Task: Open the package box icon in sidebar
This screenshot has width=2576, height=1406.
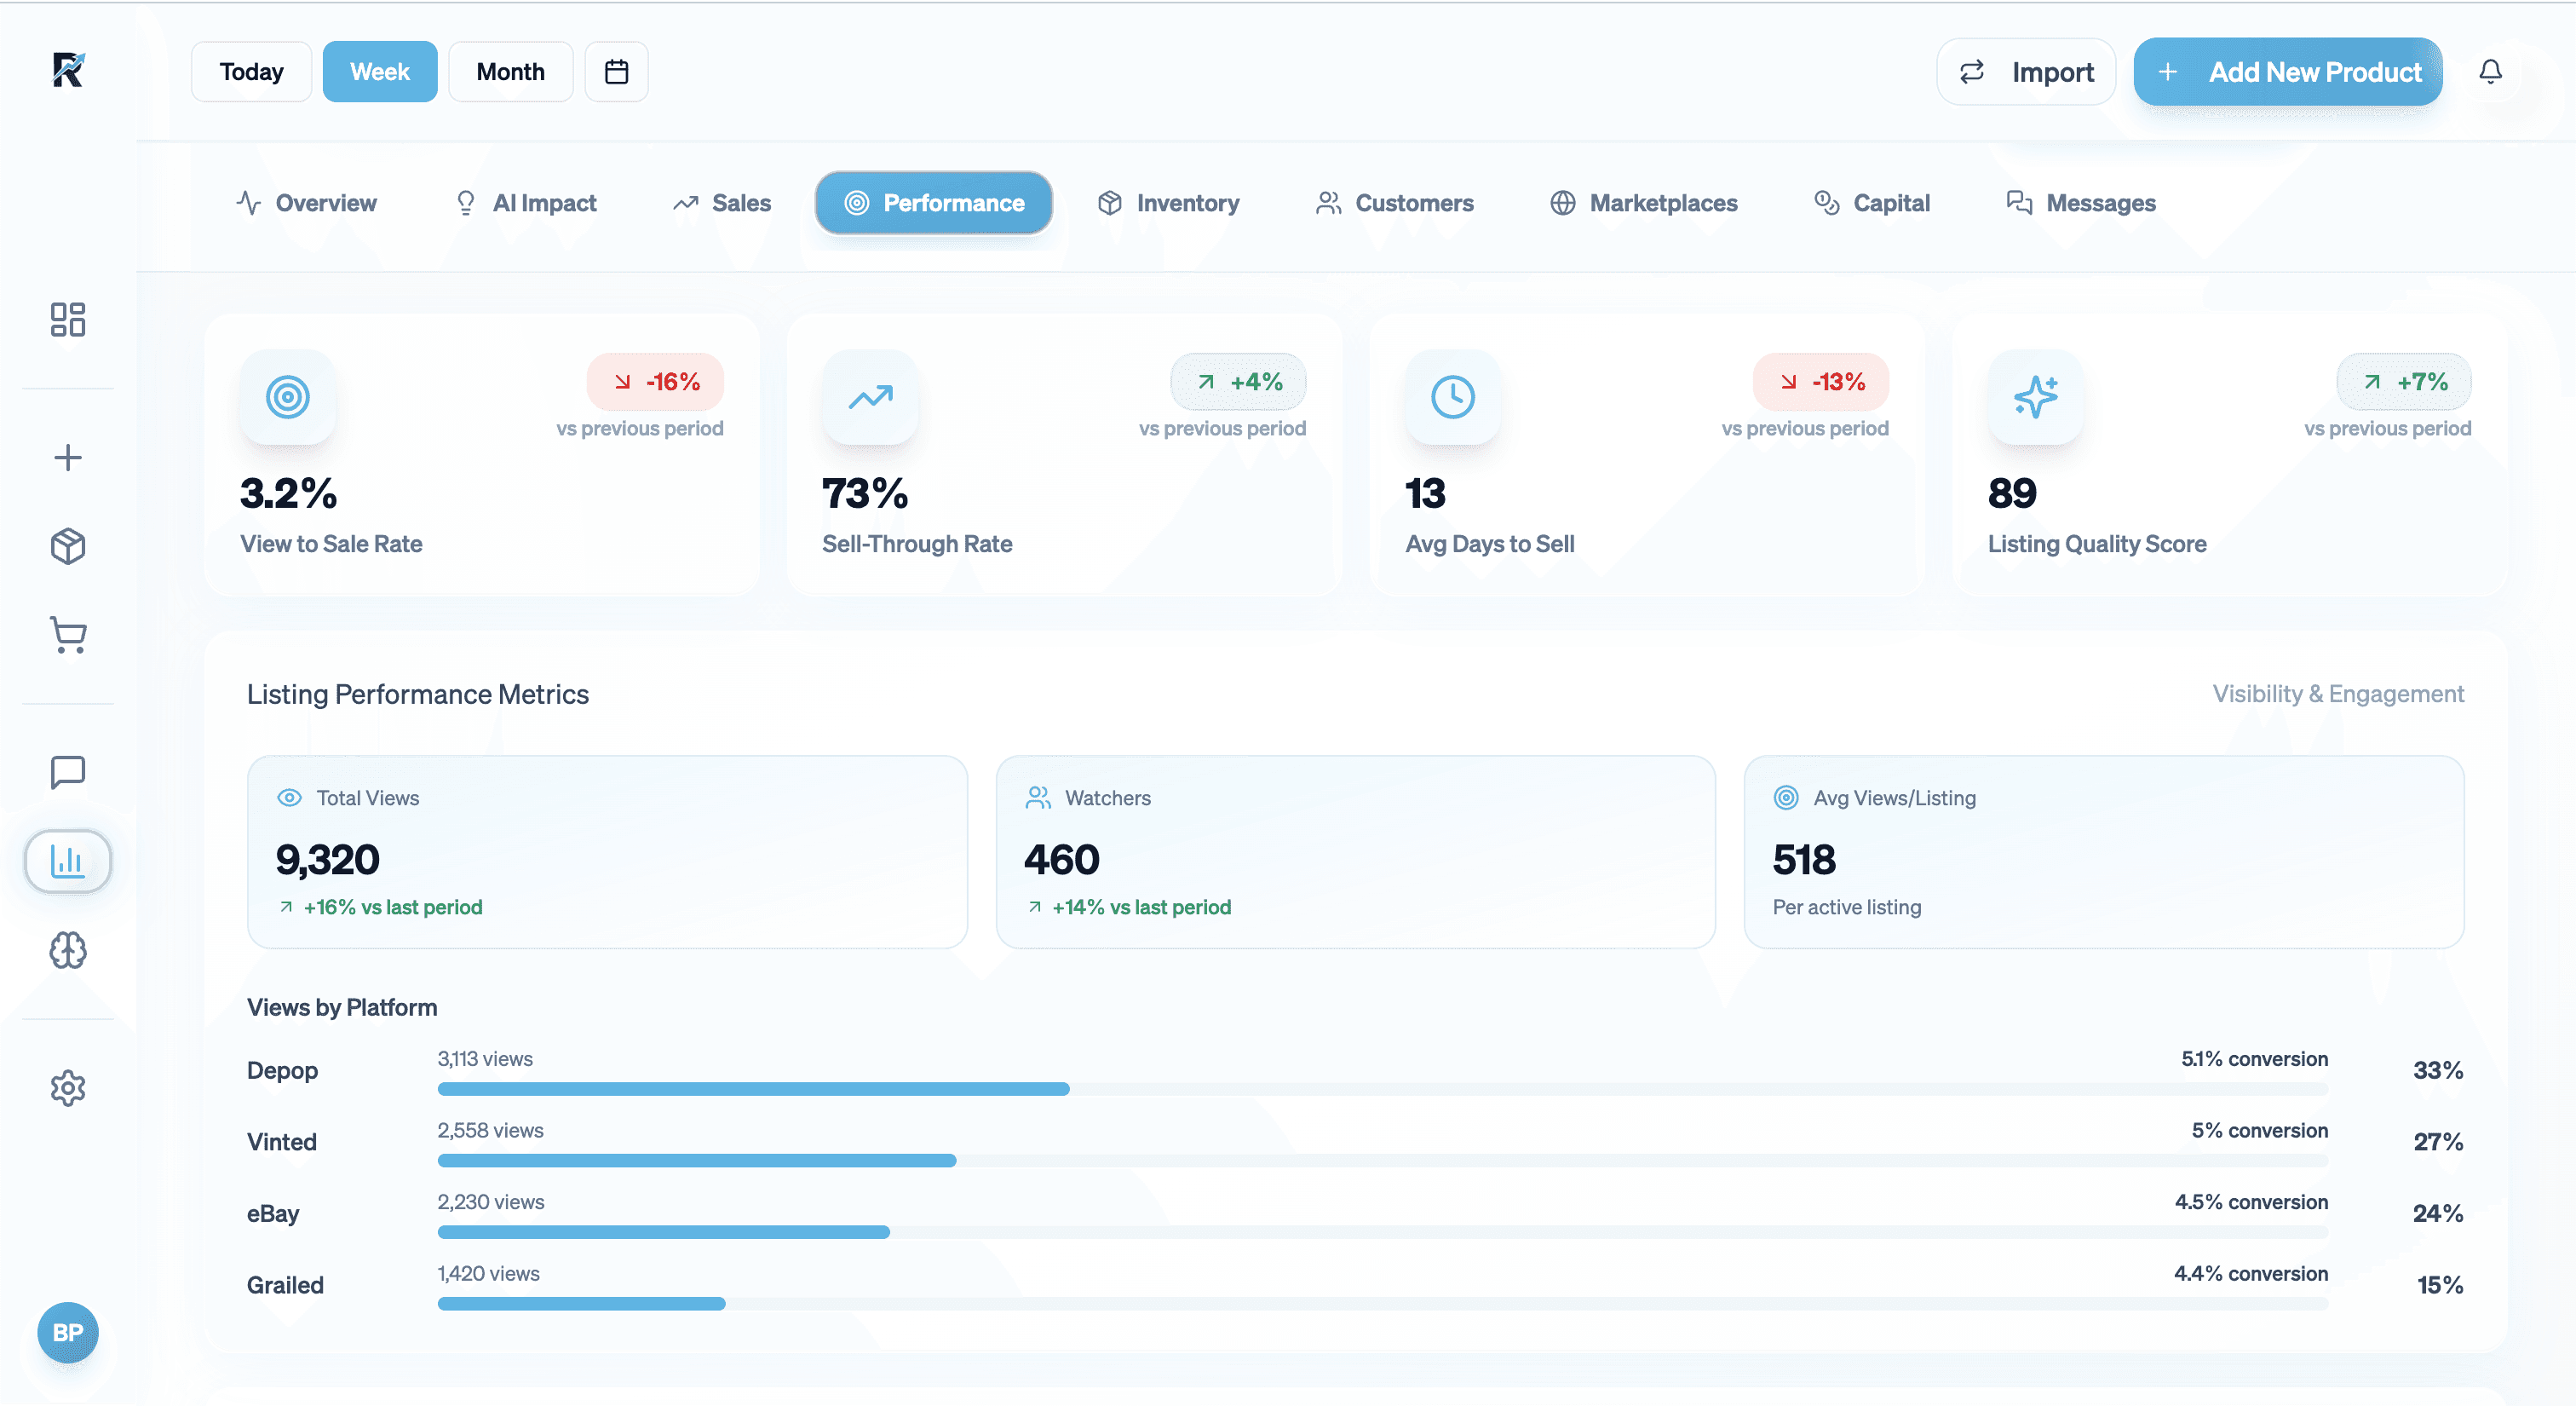Action: (68, 546)
